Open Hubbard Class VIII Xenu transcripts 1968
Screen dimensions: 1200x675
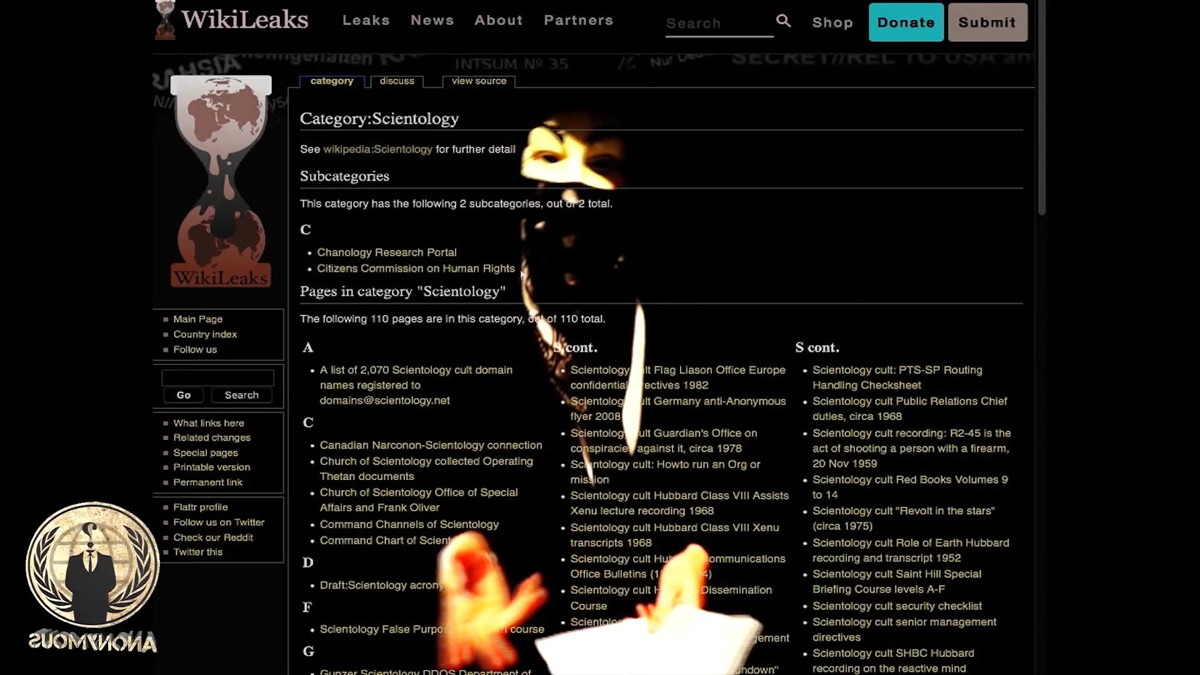click(675, 535)
